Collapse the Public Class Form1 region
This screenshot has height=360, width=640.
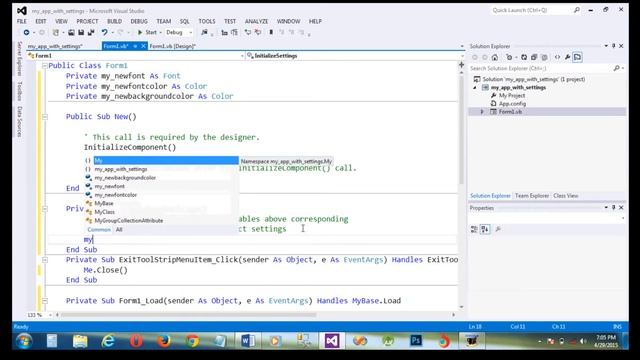[x=44, y=66]
